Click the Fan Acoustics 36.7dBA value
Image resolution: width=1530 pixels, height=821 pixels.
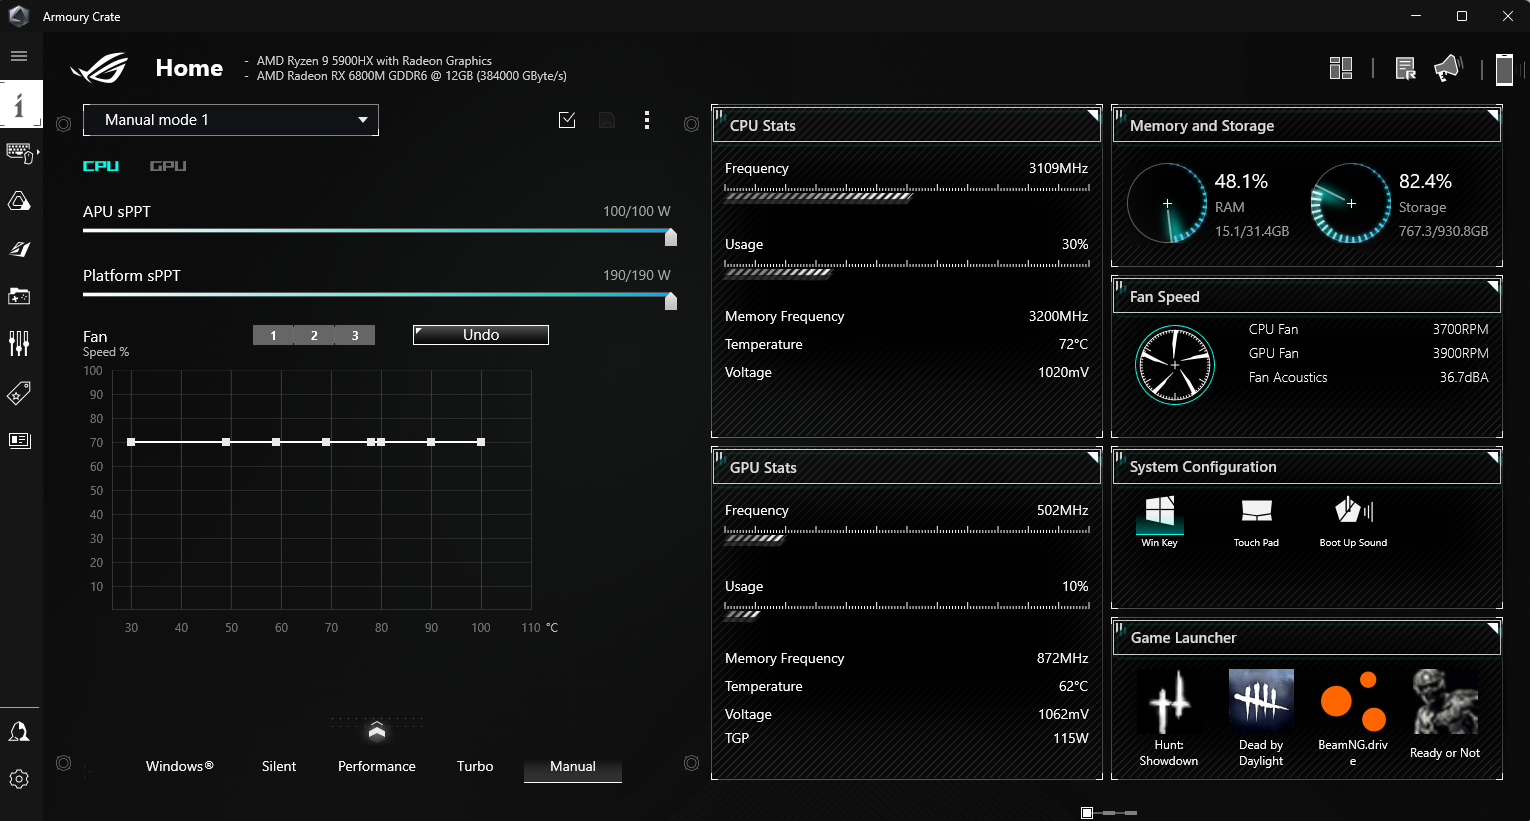coord(1464,377)
